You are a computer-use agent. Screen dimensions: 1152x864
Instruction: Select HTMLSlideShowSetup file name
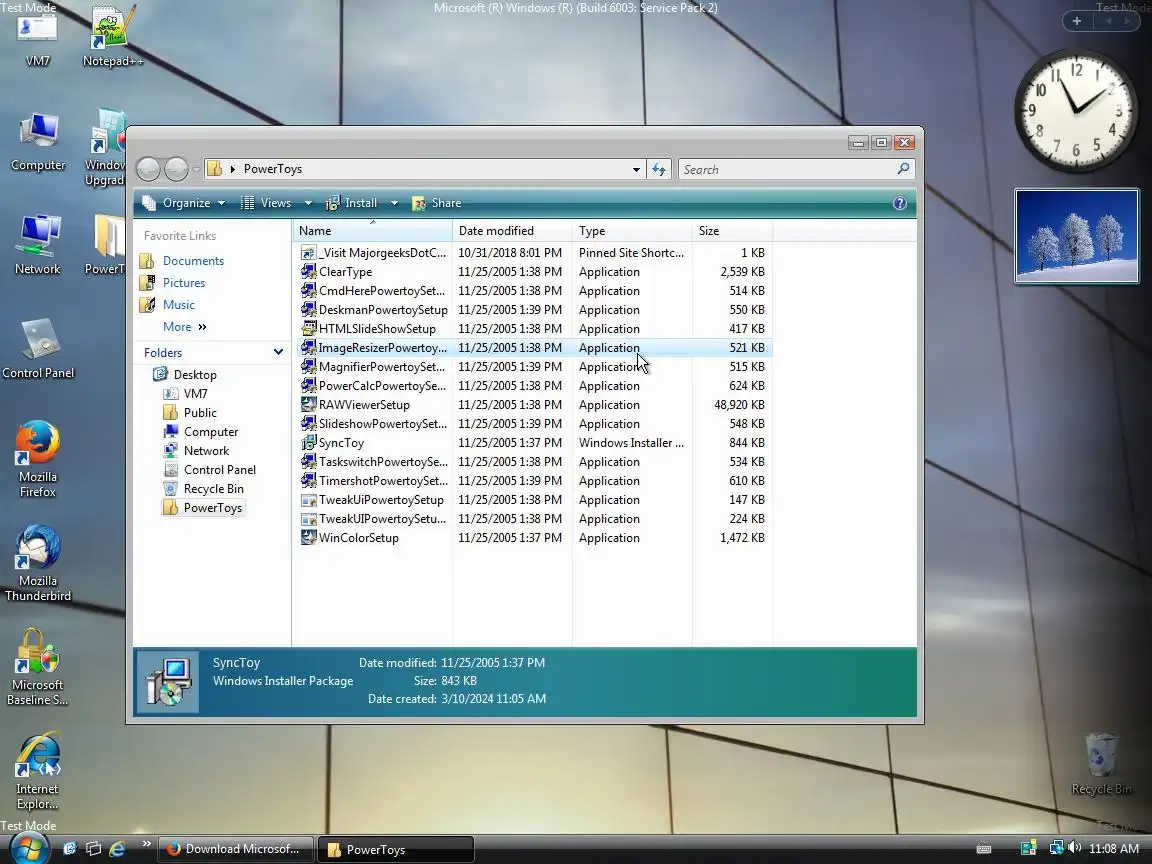[377, 329]
